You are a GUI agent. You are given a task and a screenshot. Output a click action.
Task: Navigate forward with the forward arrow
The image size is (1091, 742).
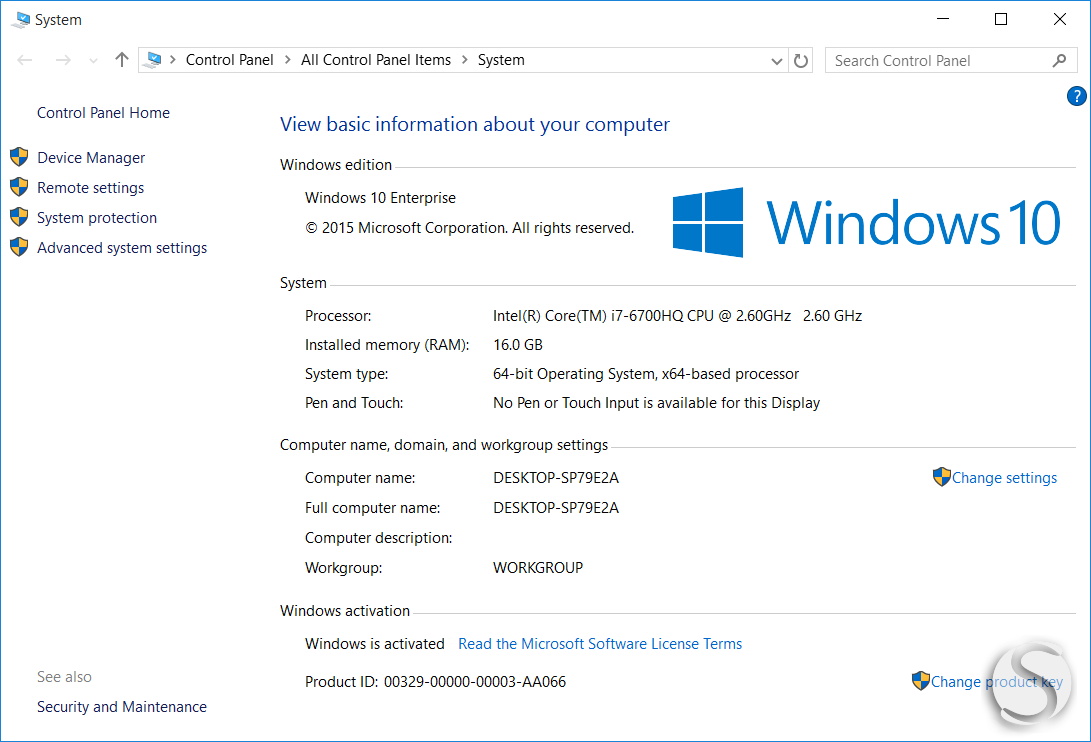(x=63, y=61)
